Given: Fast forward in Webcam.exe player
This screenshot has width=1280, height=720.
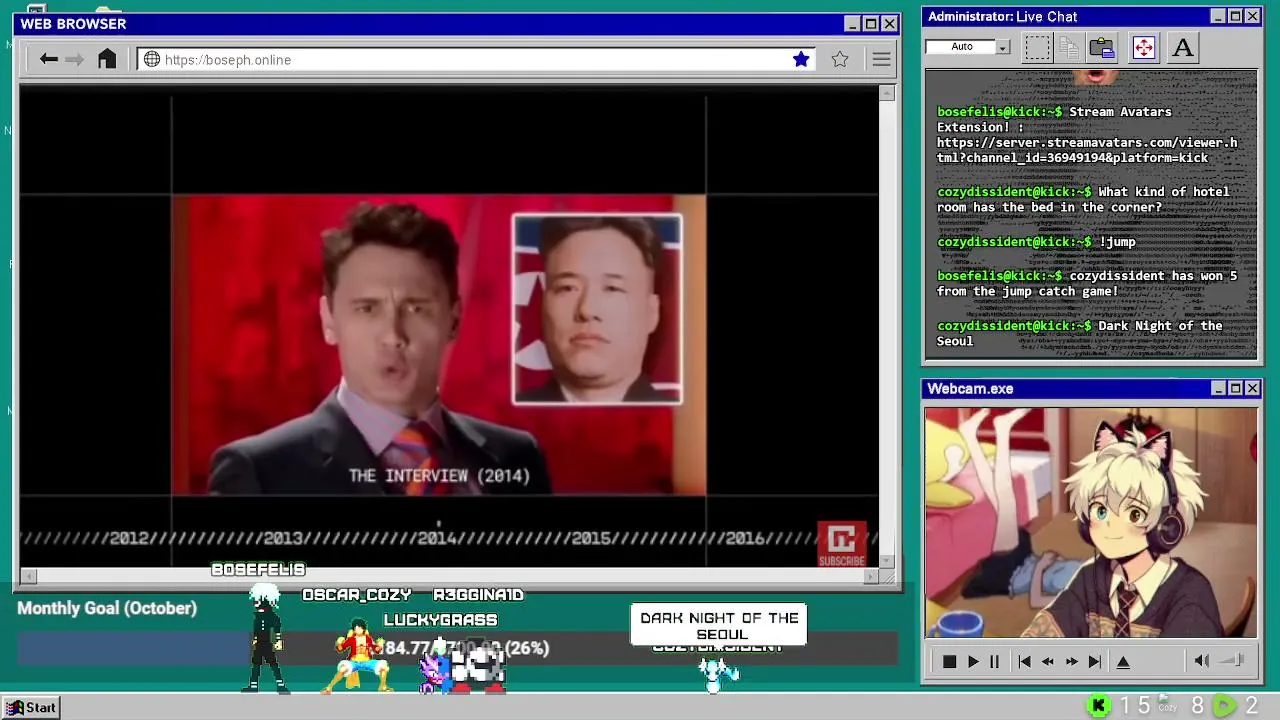Looking at the screenshot, I should point(1071,661).
